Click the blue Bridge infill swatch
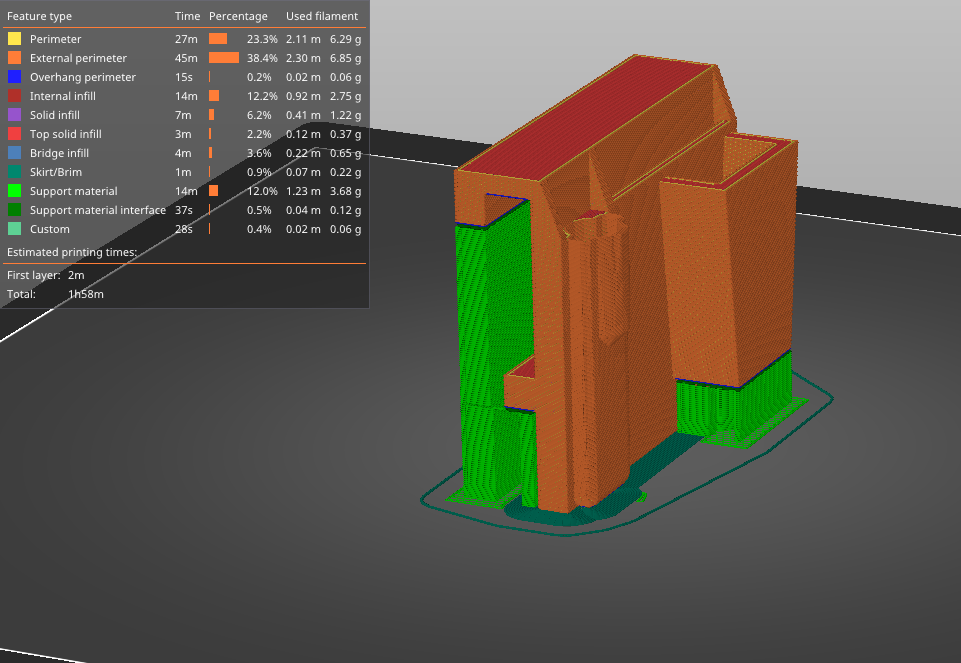 coord(13,152)
